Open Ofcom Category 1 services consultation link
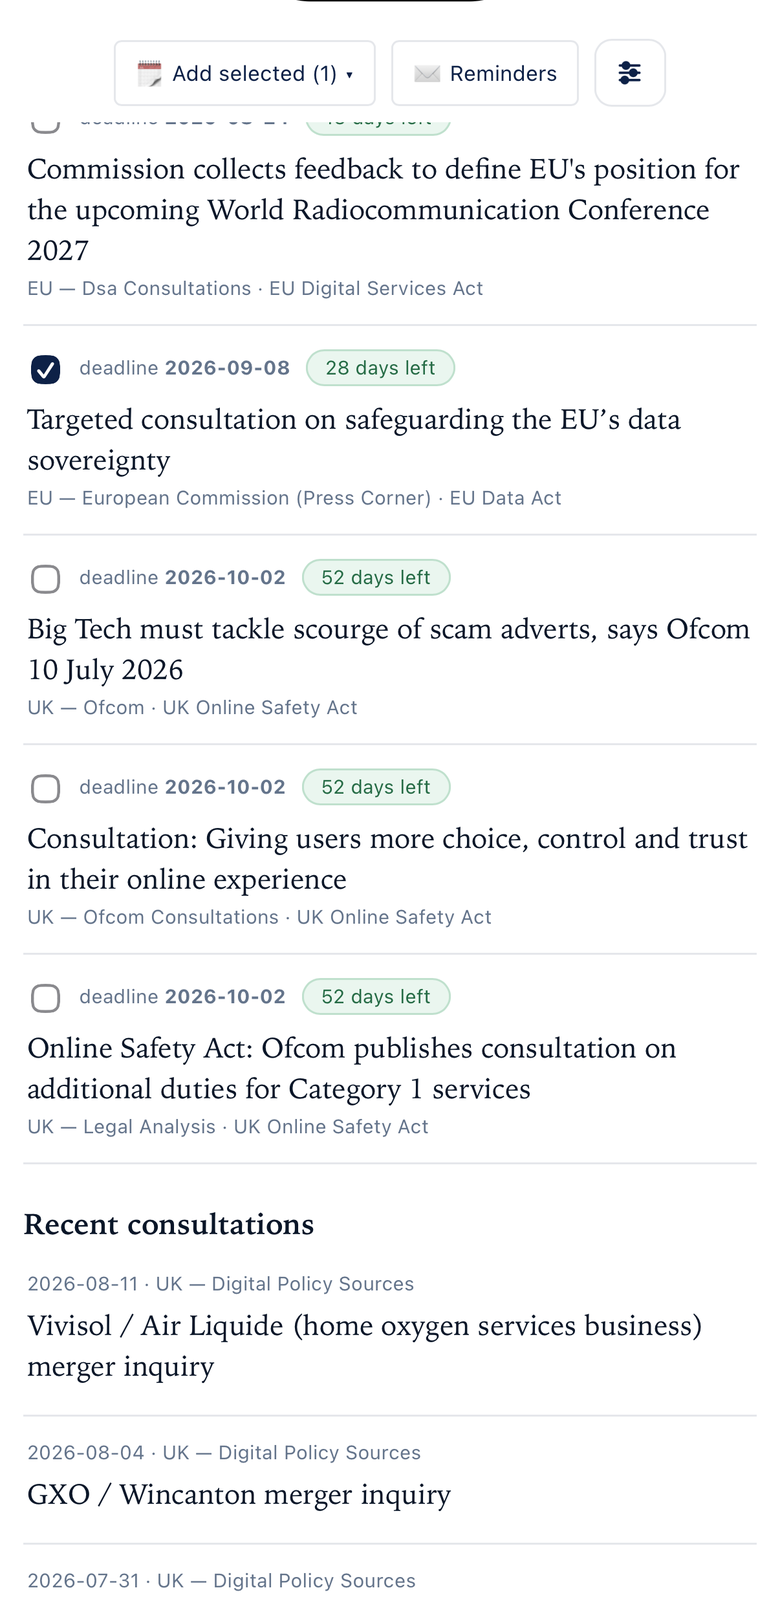 click(352, 1068)
